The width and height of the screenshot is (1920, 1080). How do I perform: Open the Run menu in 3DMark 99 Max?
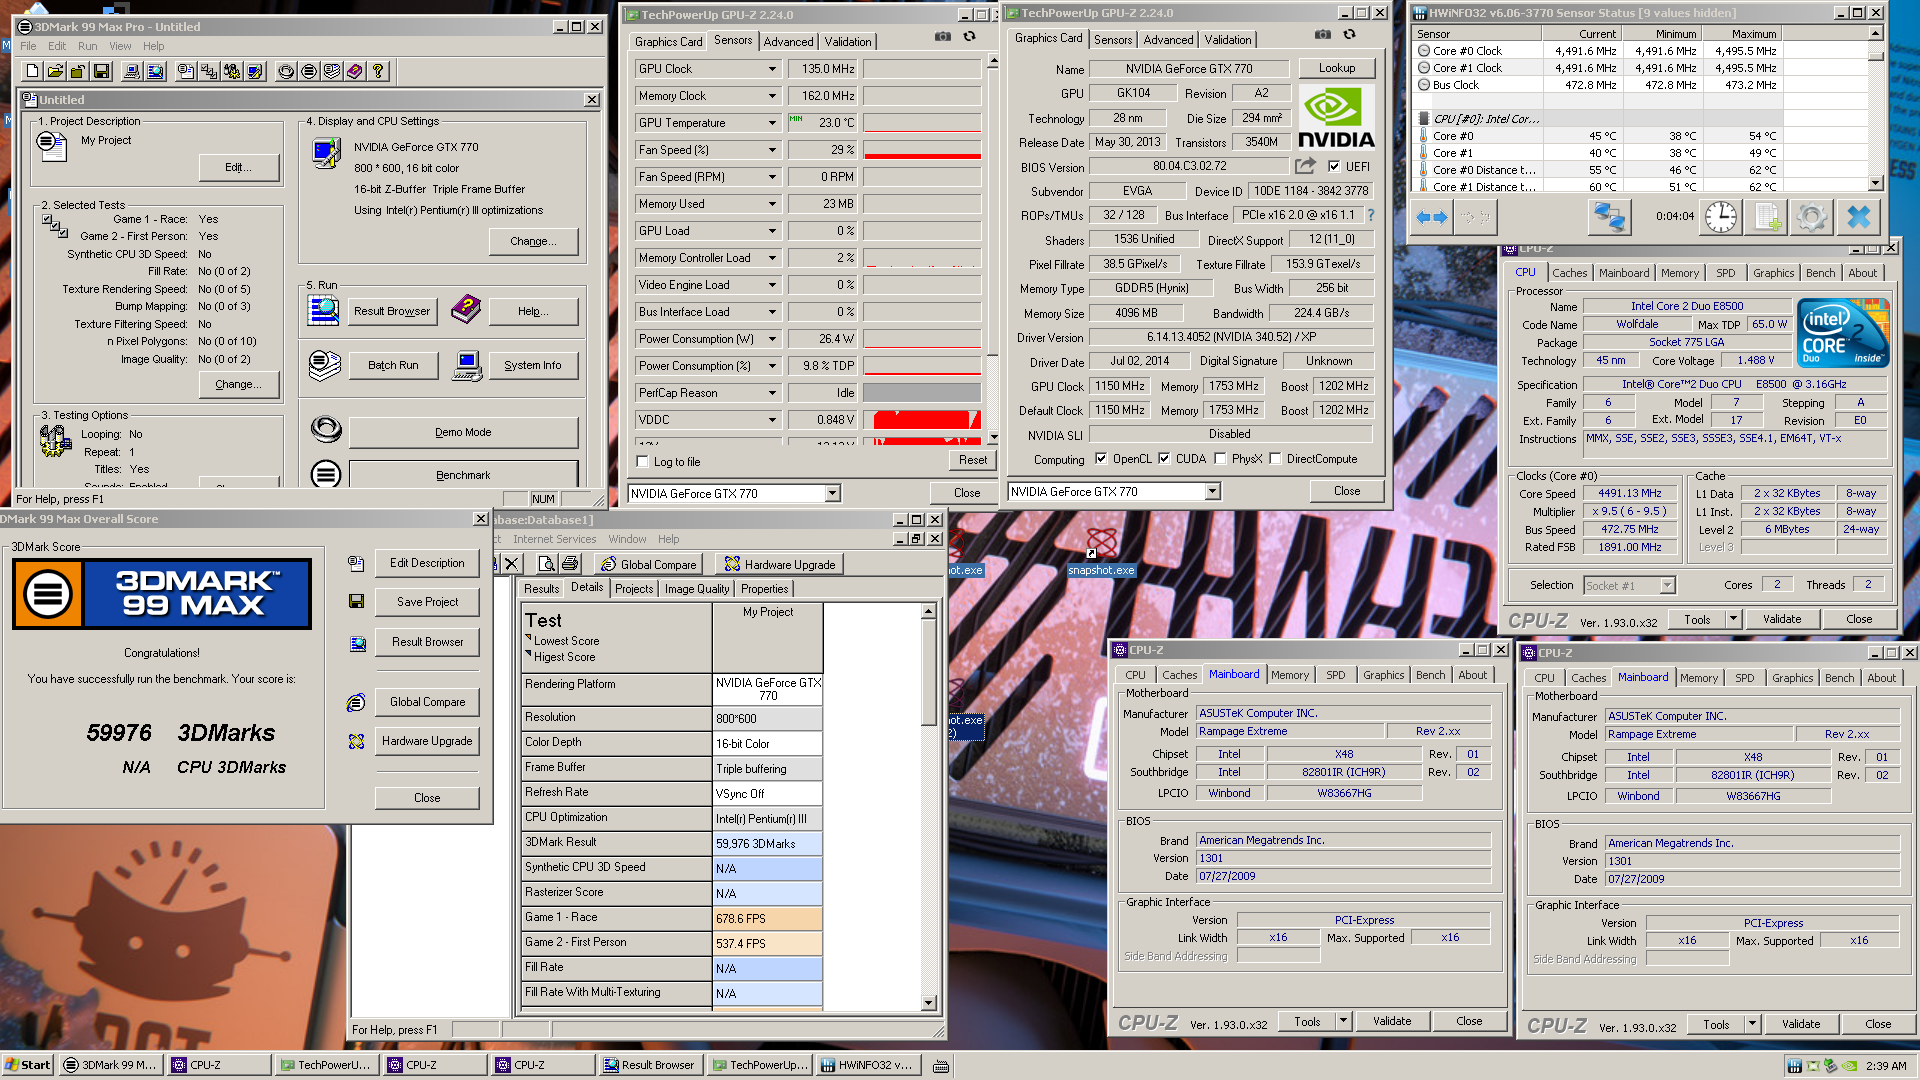pyautogui.click(x=88, y=46)
